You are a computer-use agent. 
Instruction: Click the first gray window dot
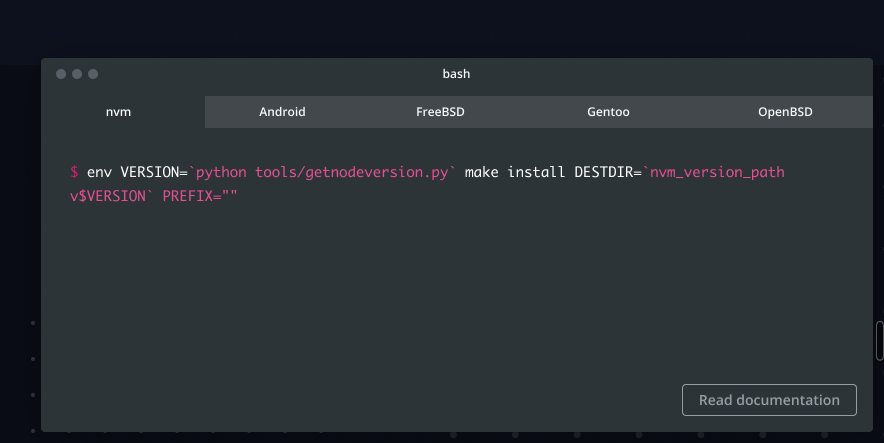point(61,74)
